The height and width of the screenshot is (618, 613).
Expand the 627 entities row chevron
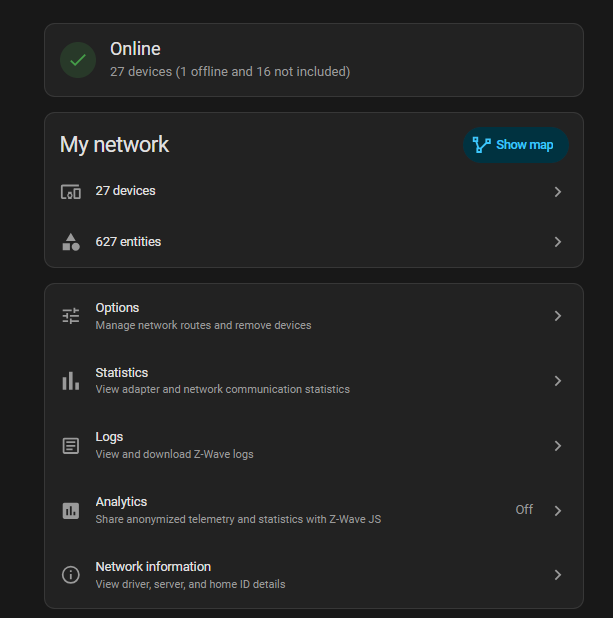click(x=558, y=242)
